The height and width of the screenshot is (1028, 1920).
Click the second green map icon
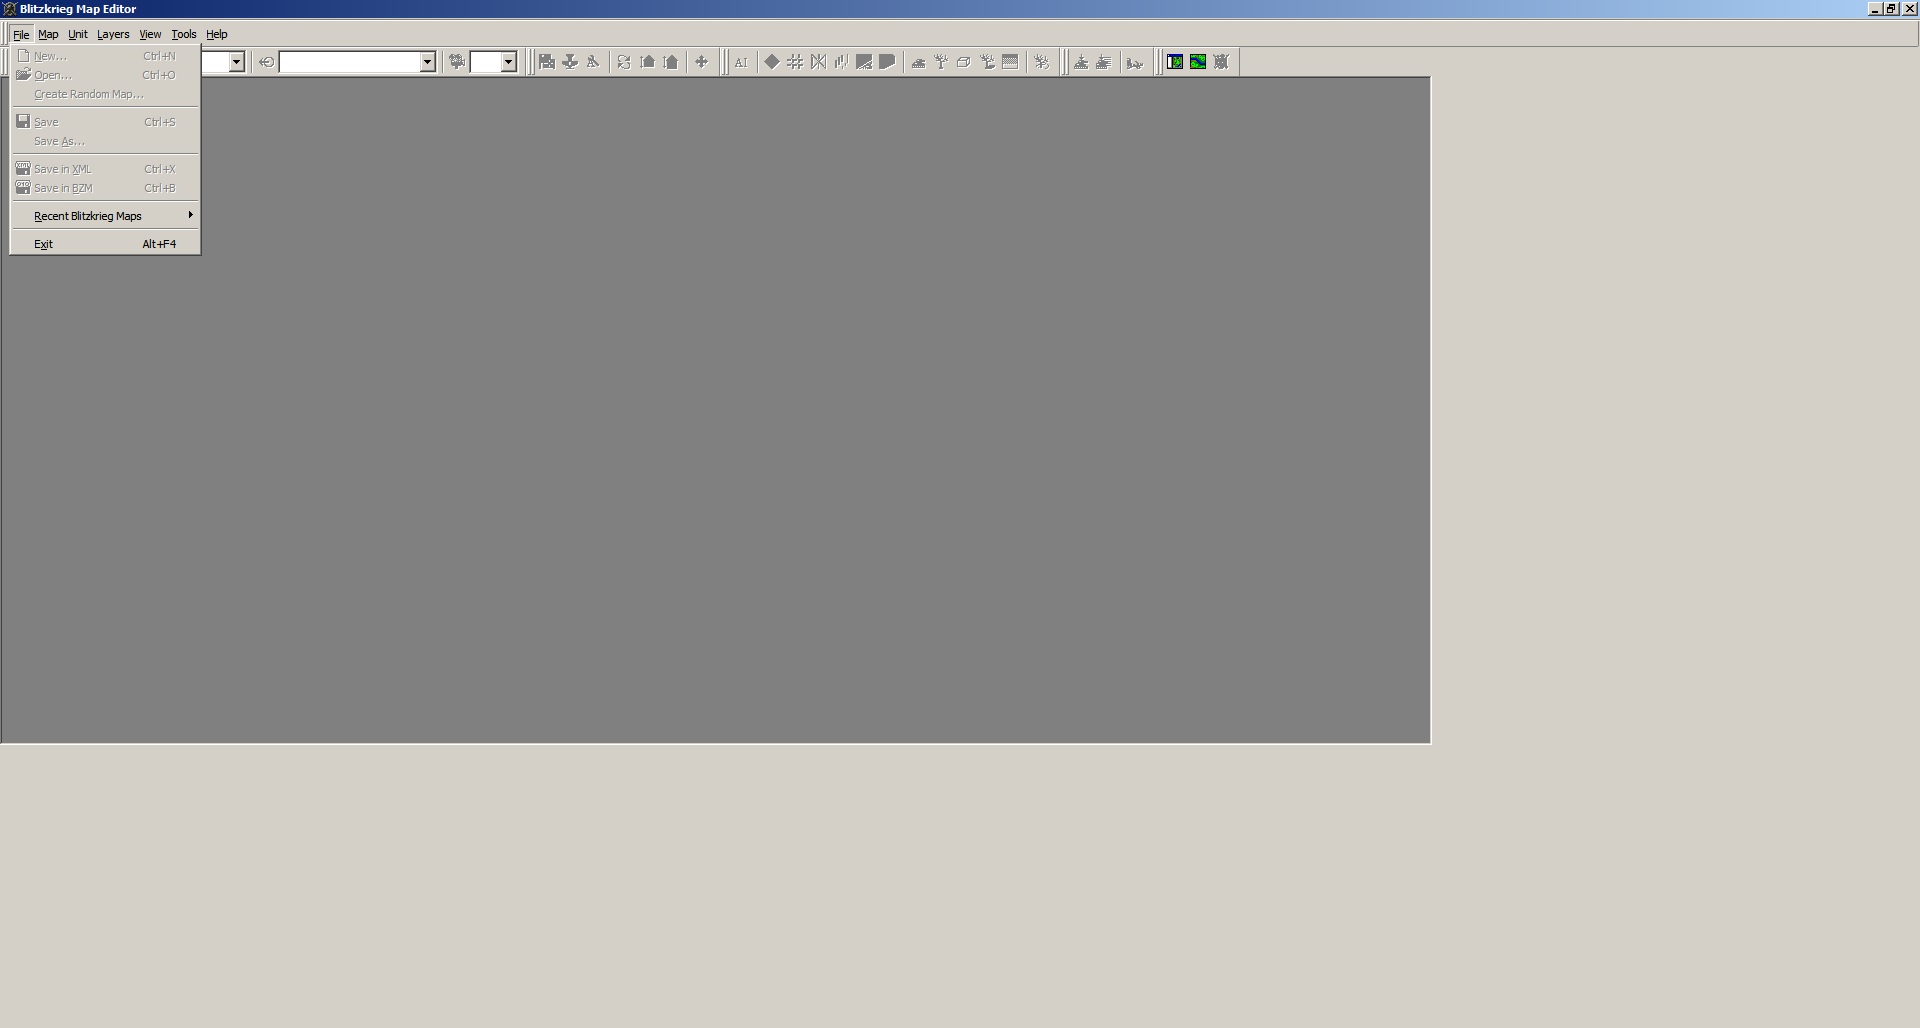tap(1198, 62)
